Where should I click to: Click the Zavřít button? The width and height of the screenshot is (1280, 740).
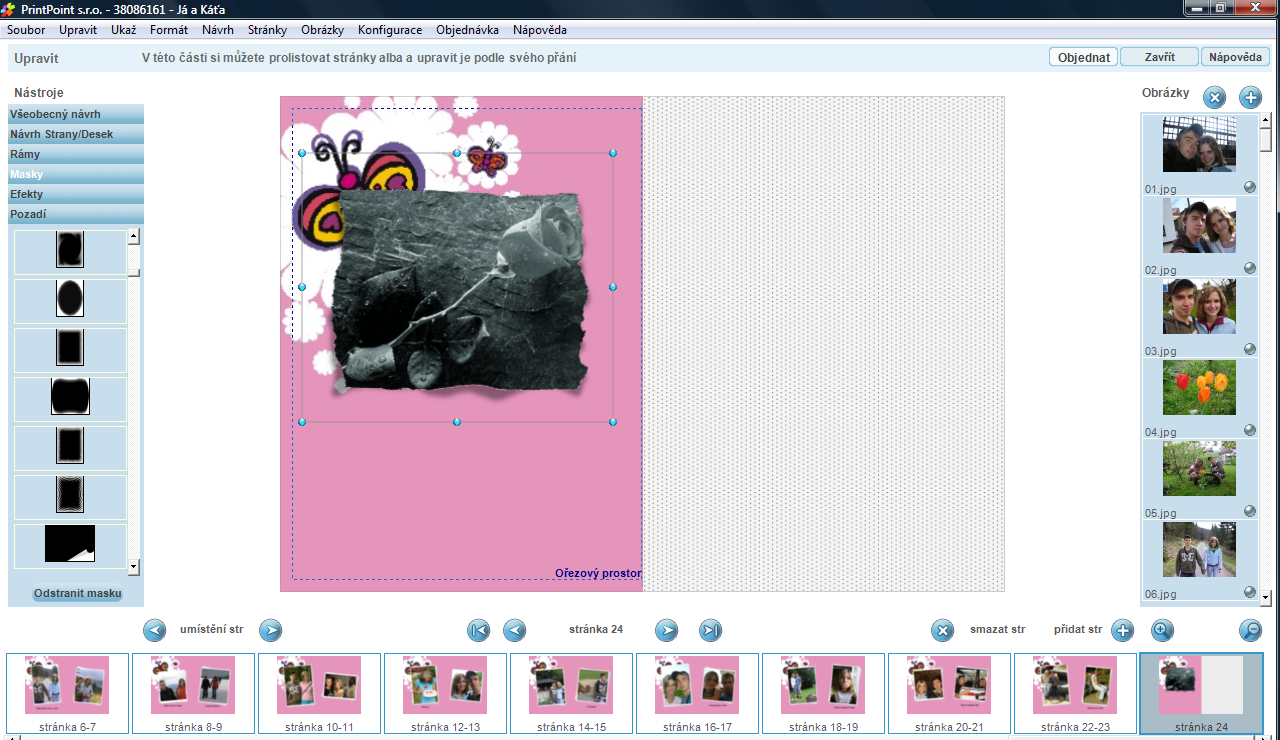[x=1159, y=57]
